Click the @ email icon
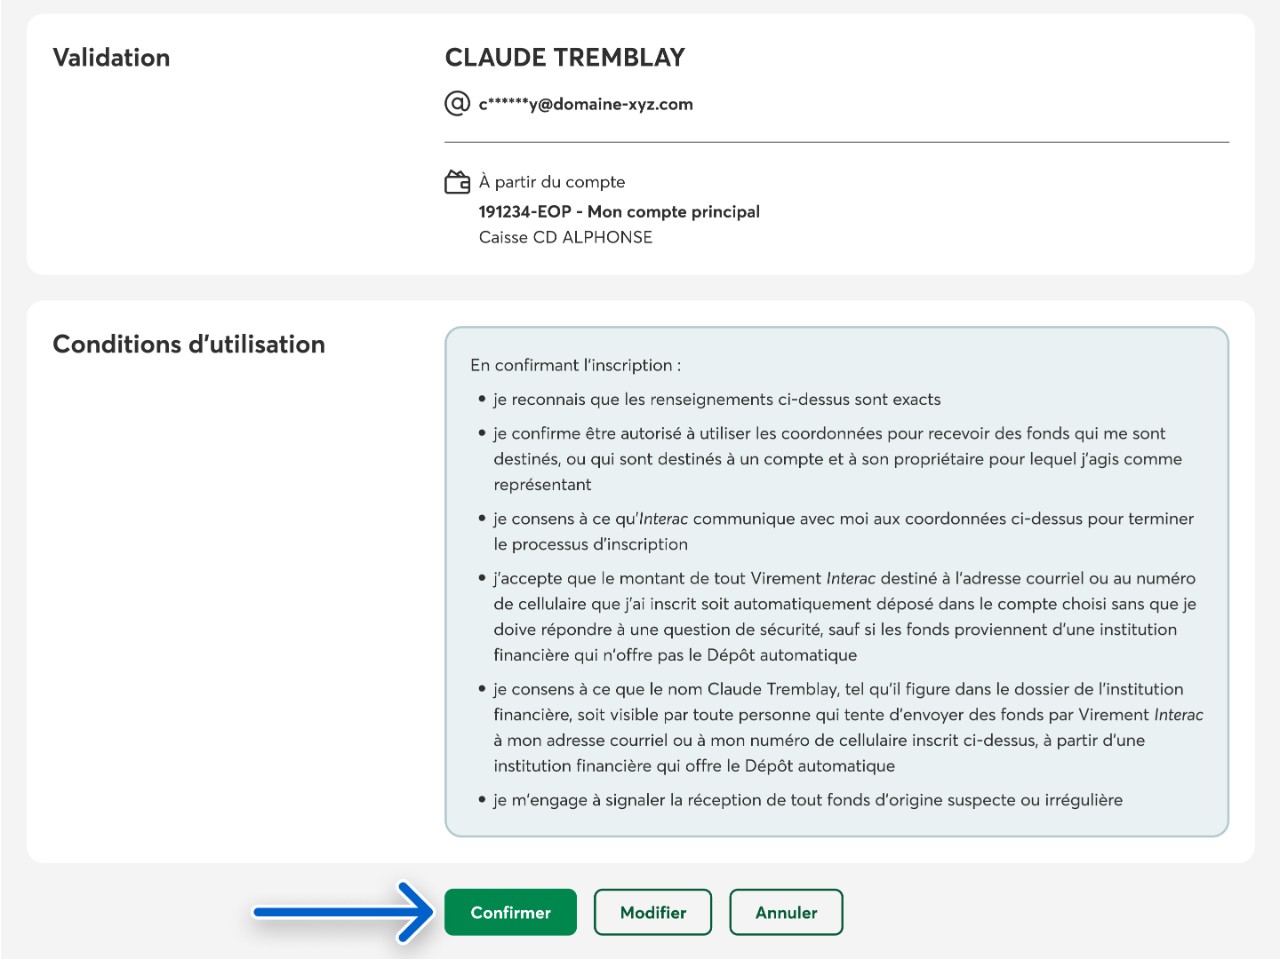The width and height of the screenshot is (1280, 959). tap(457, 103)
